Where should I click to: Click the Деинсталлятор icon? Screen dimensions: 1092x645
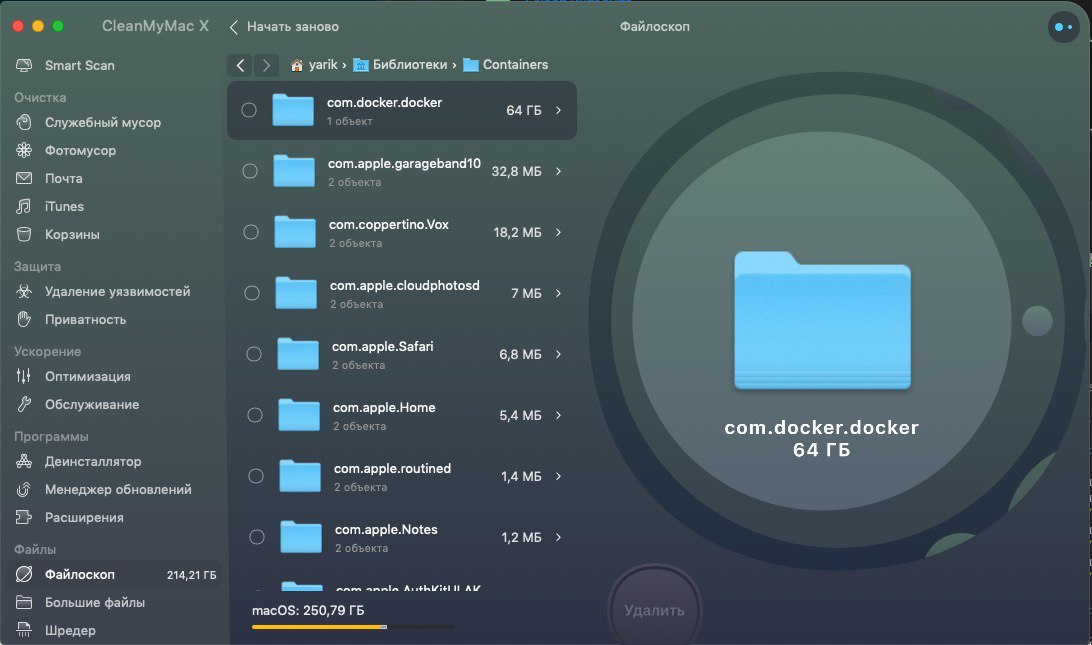coord(24,461)
